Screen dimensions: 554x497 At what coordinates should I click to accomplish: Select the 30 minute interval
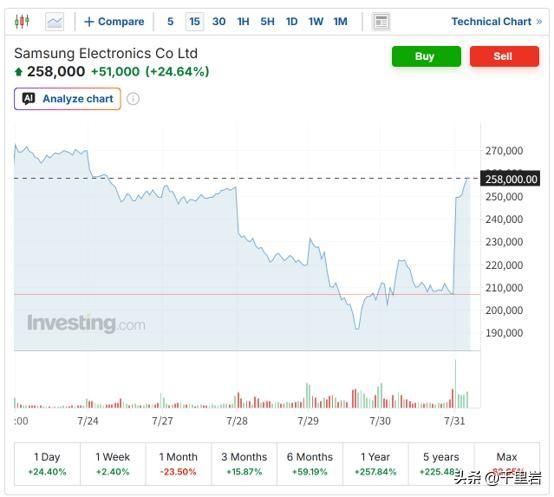[219, 22]
